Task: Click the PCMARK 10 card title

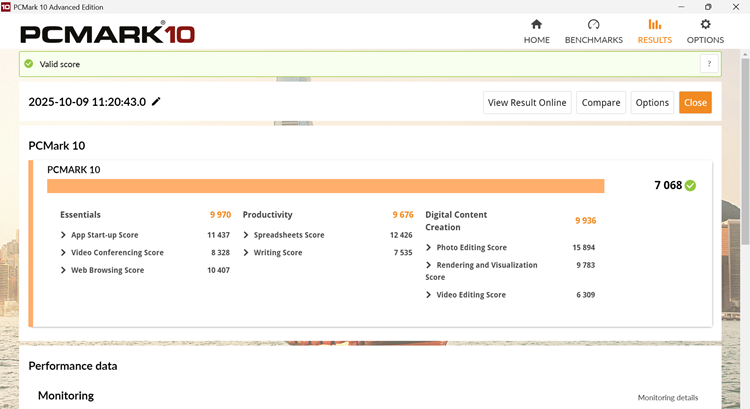Action: [74, 170]
